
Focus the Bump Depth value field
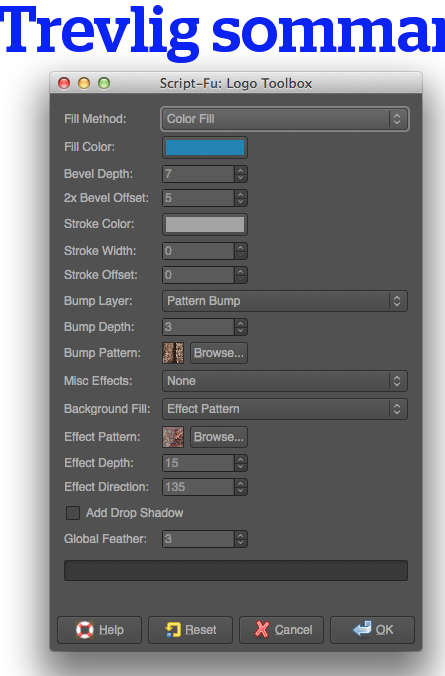(198, 327)
